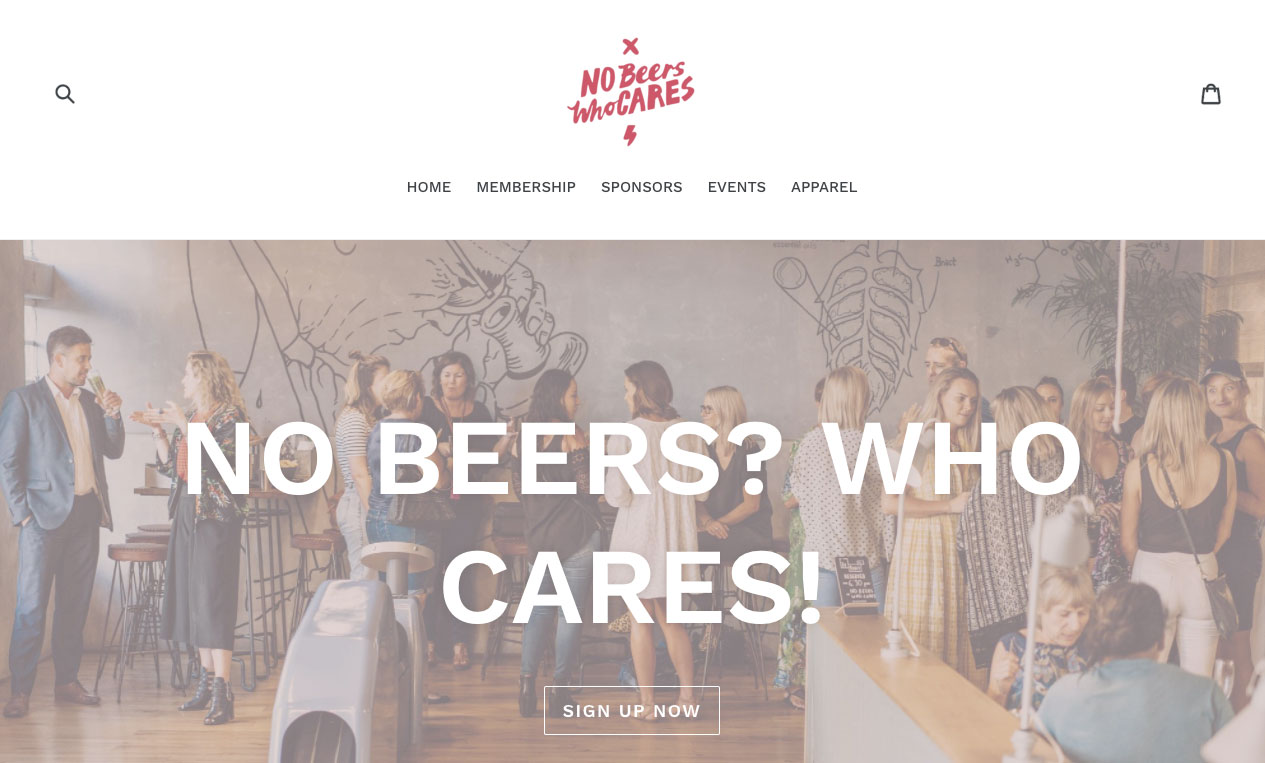Select SPONSORS in the navigation

click(642, 187)
